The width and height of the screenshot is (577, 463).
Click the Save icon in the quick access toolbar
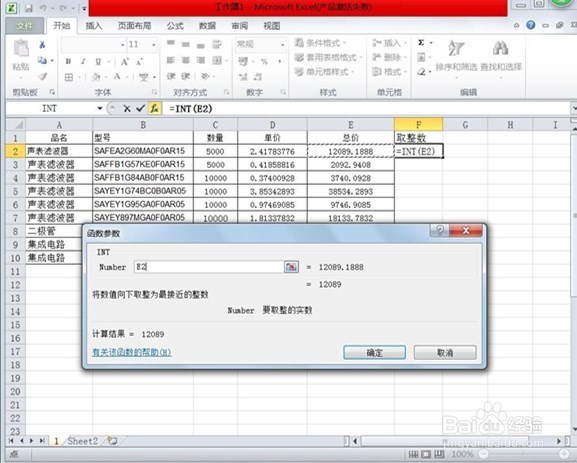tap(29, 8)
